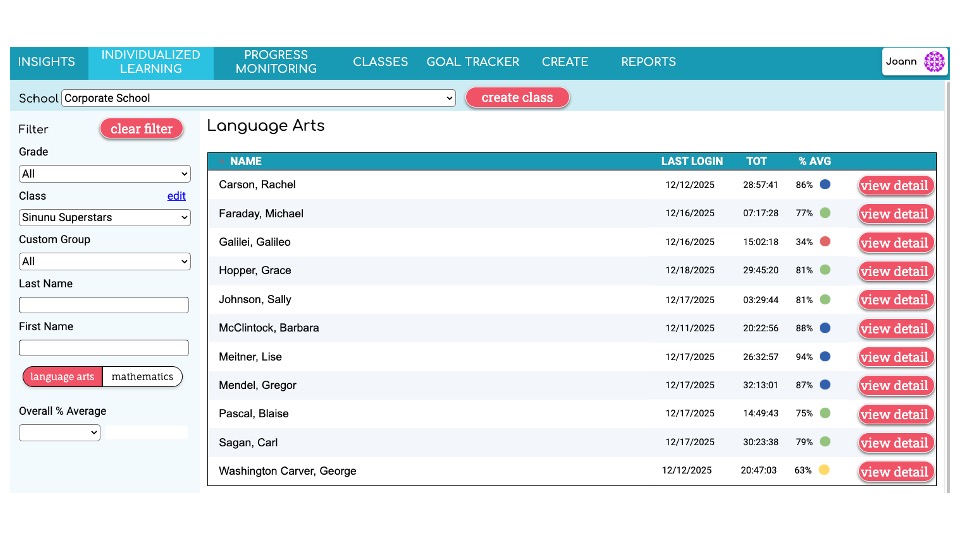
Task: View detail for Hopper, Grace
Action: click(896, 271)
